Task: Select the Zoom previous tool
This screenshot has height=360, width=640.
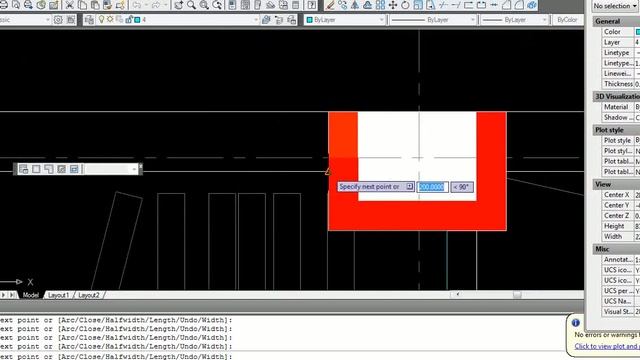Action: coord(217,5)
